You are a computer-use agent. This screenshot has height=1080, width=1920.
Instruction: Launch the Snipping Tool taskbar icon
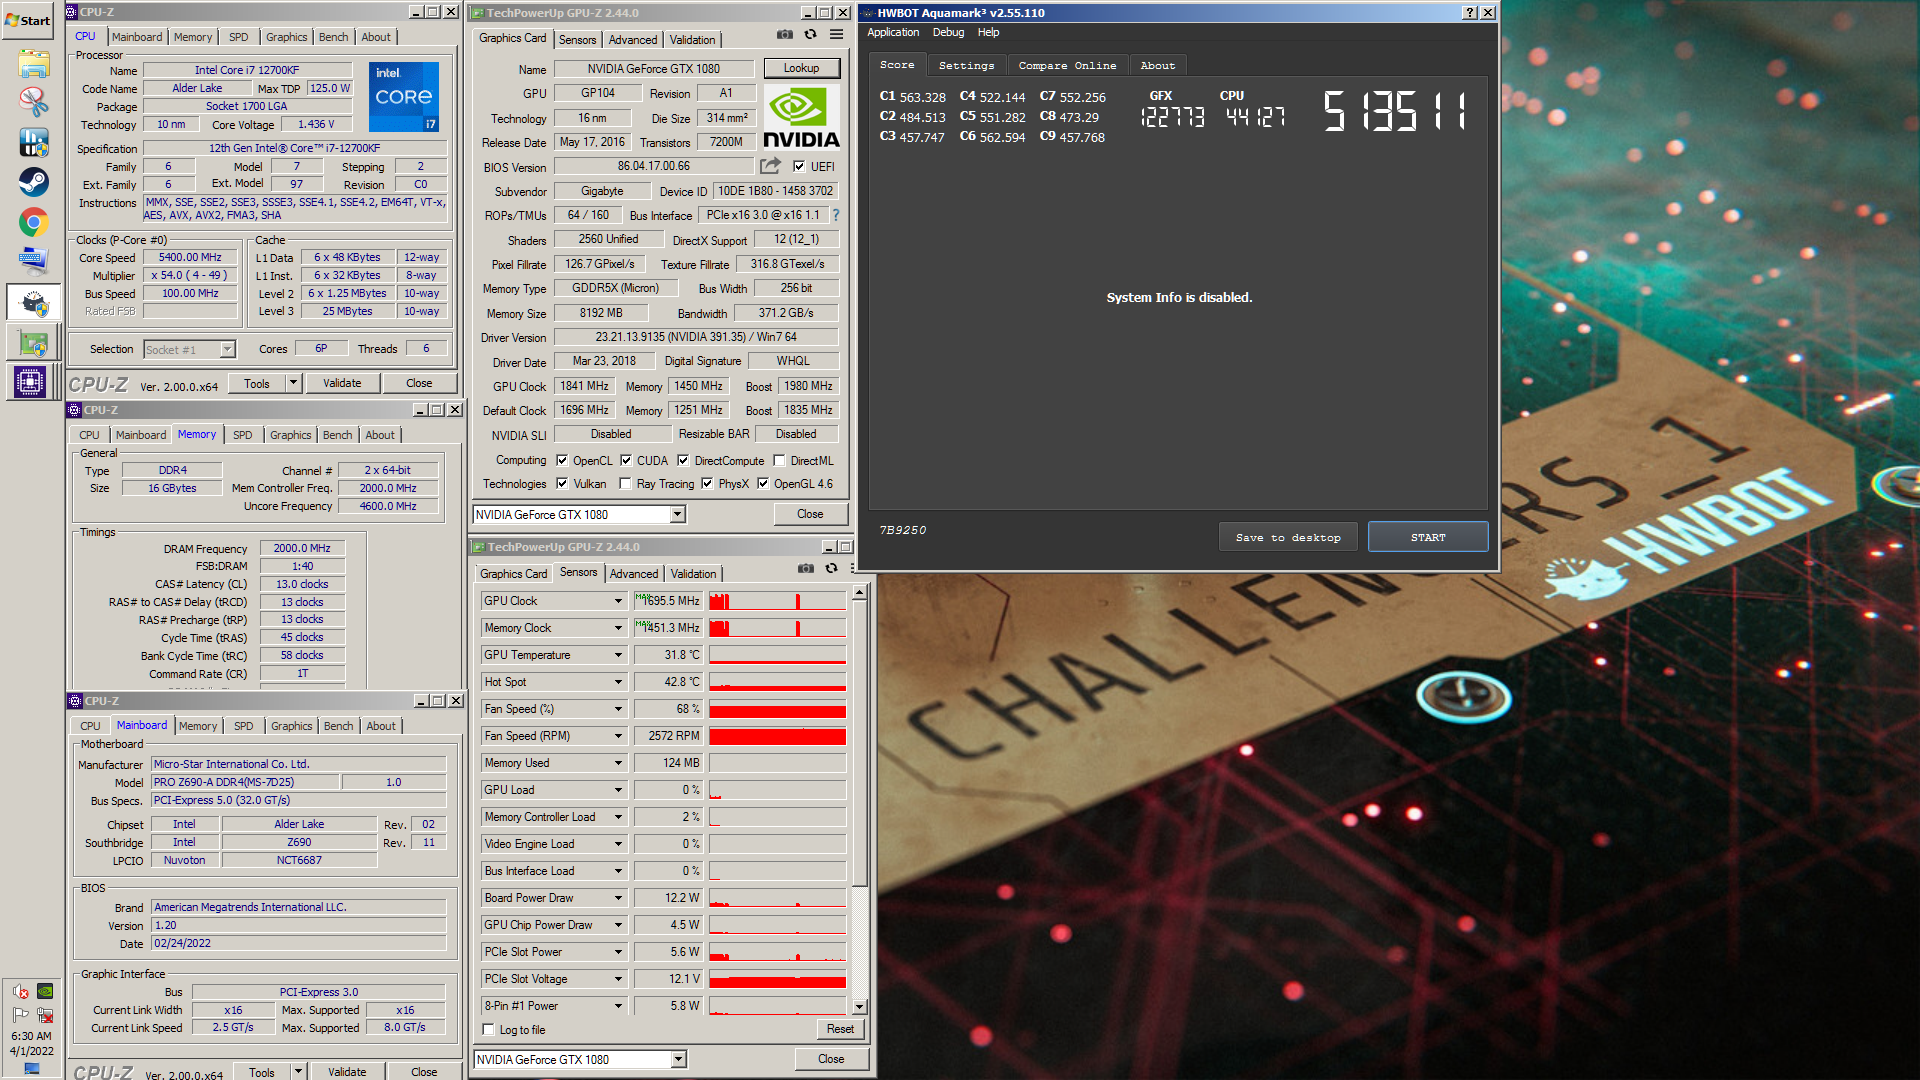point(33,102)
